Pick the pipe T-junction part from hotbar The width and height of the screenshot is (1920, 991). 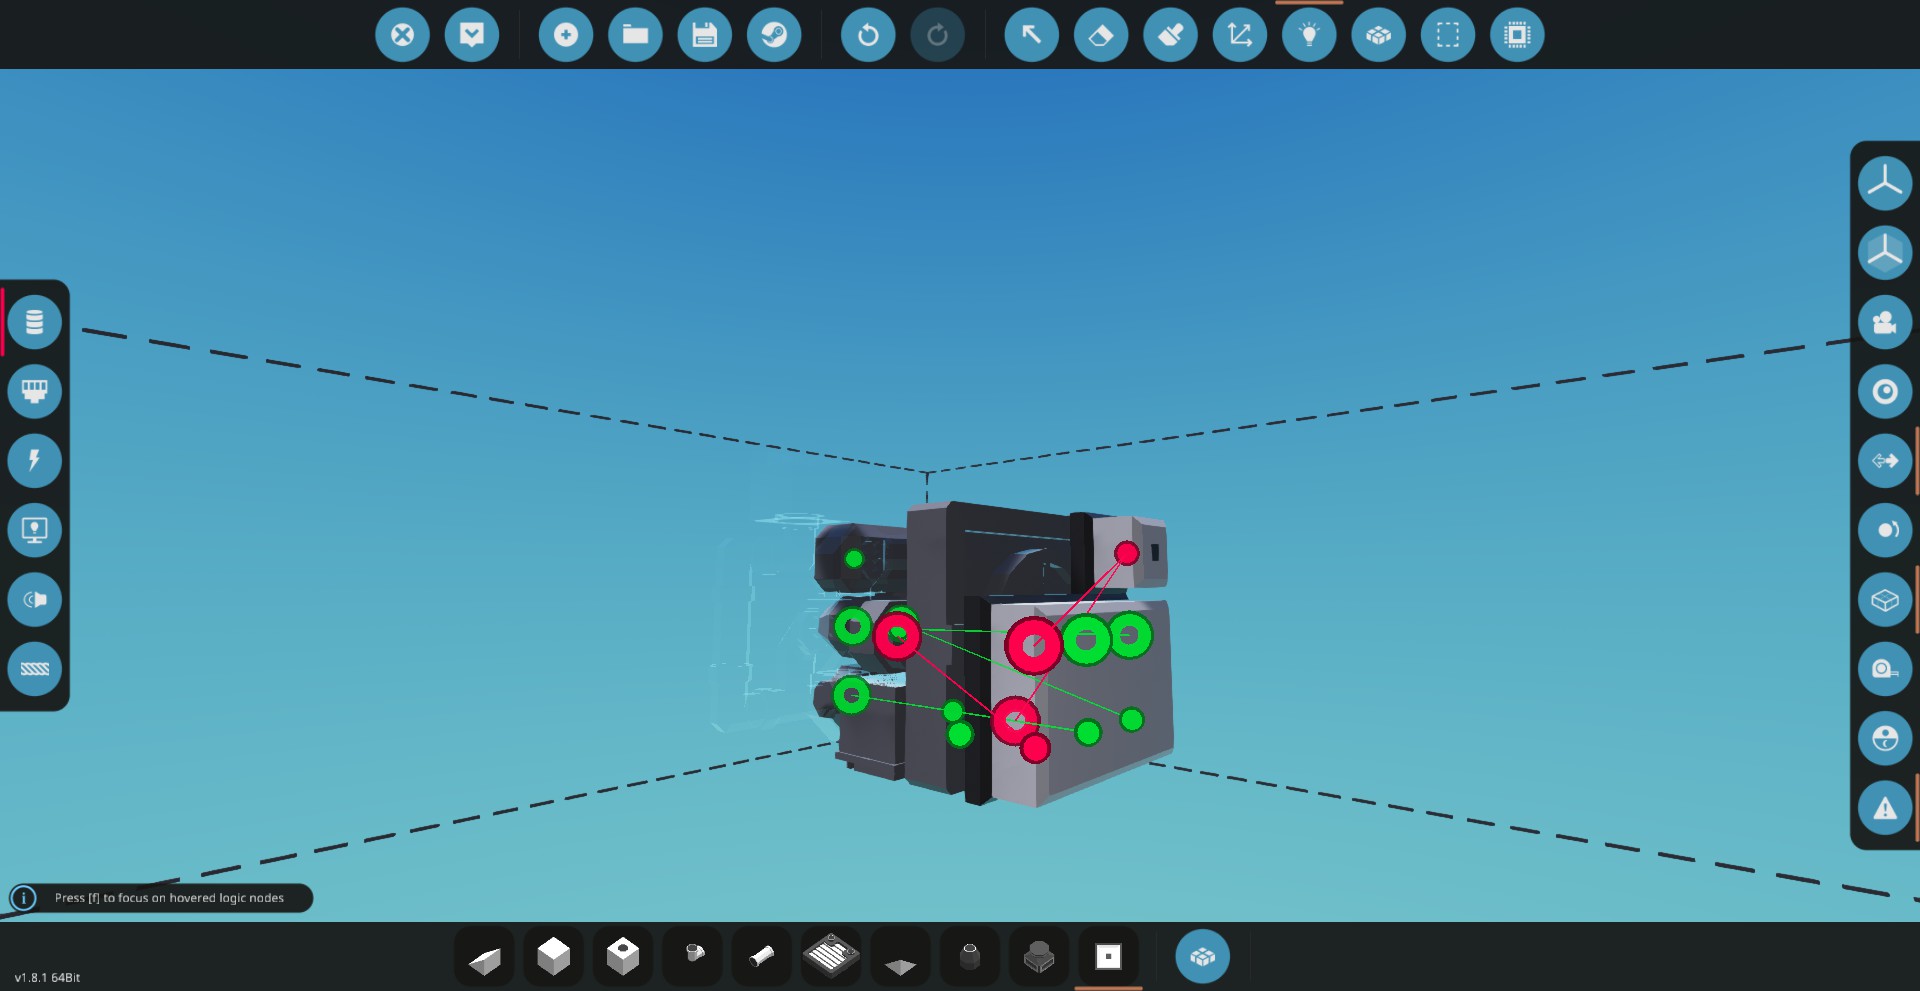[x=693, y=958]
